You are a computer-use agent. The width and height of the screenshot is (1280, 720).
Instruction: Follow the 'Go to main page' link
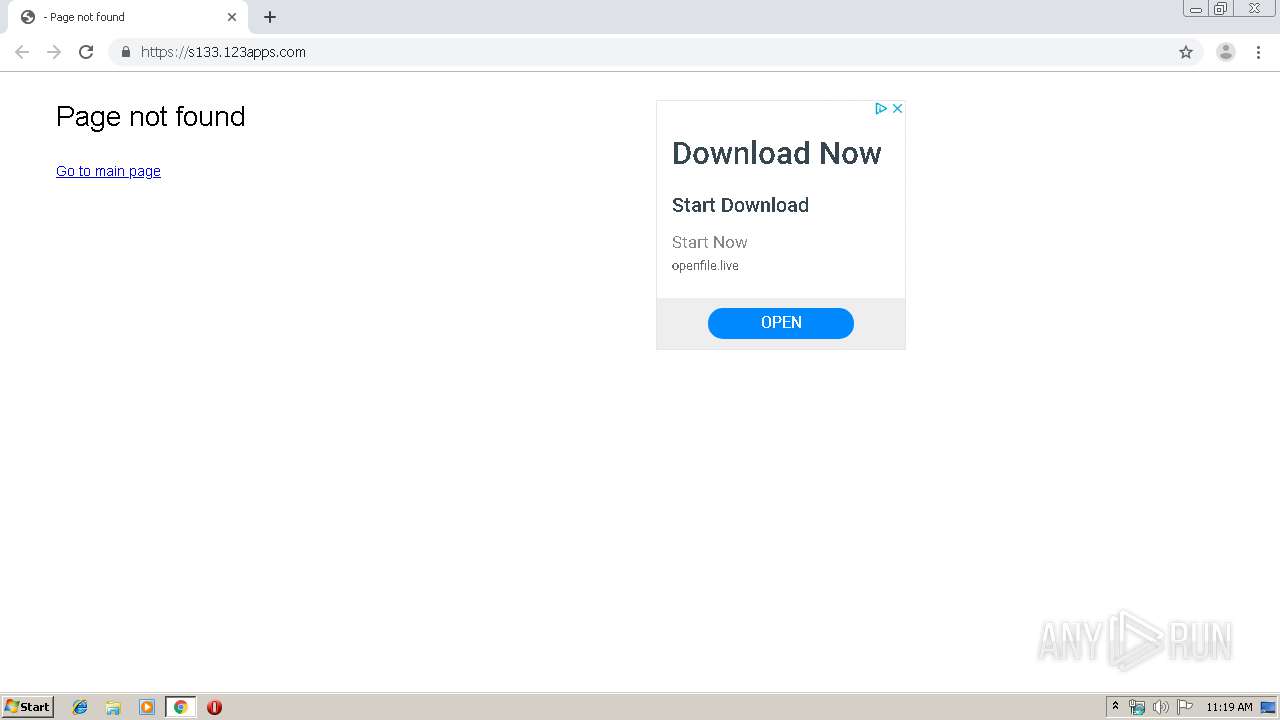108,171
